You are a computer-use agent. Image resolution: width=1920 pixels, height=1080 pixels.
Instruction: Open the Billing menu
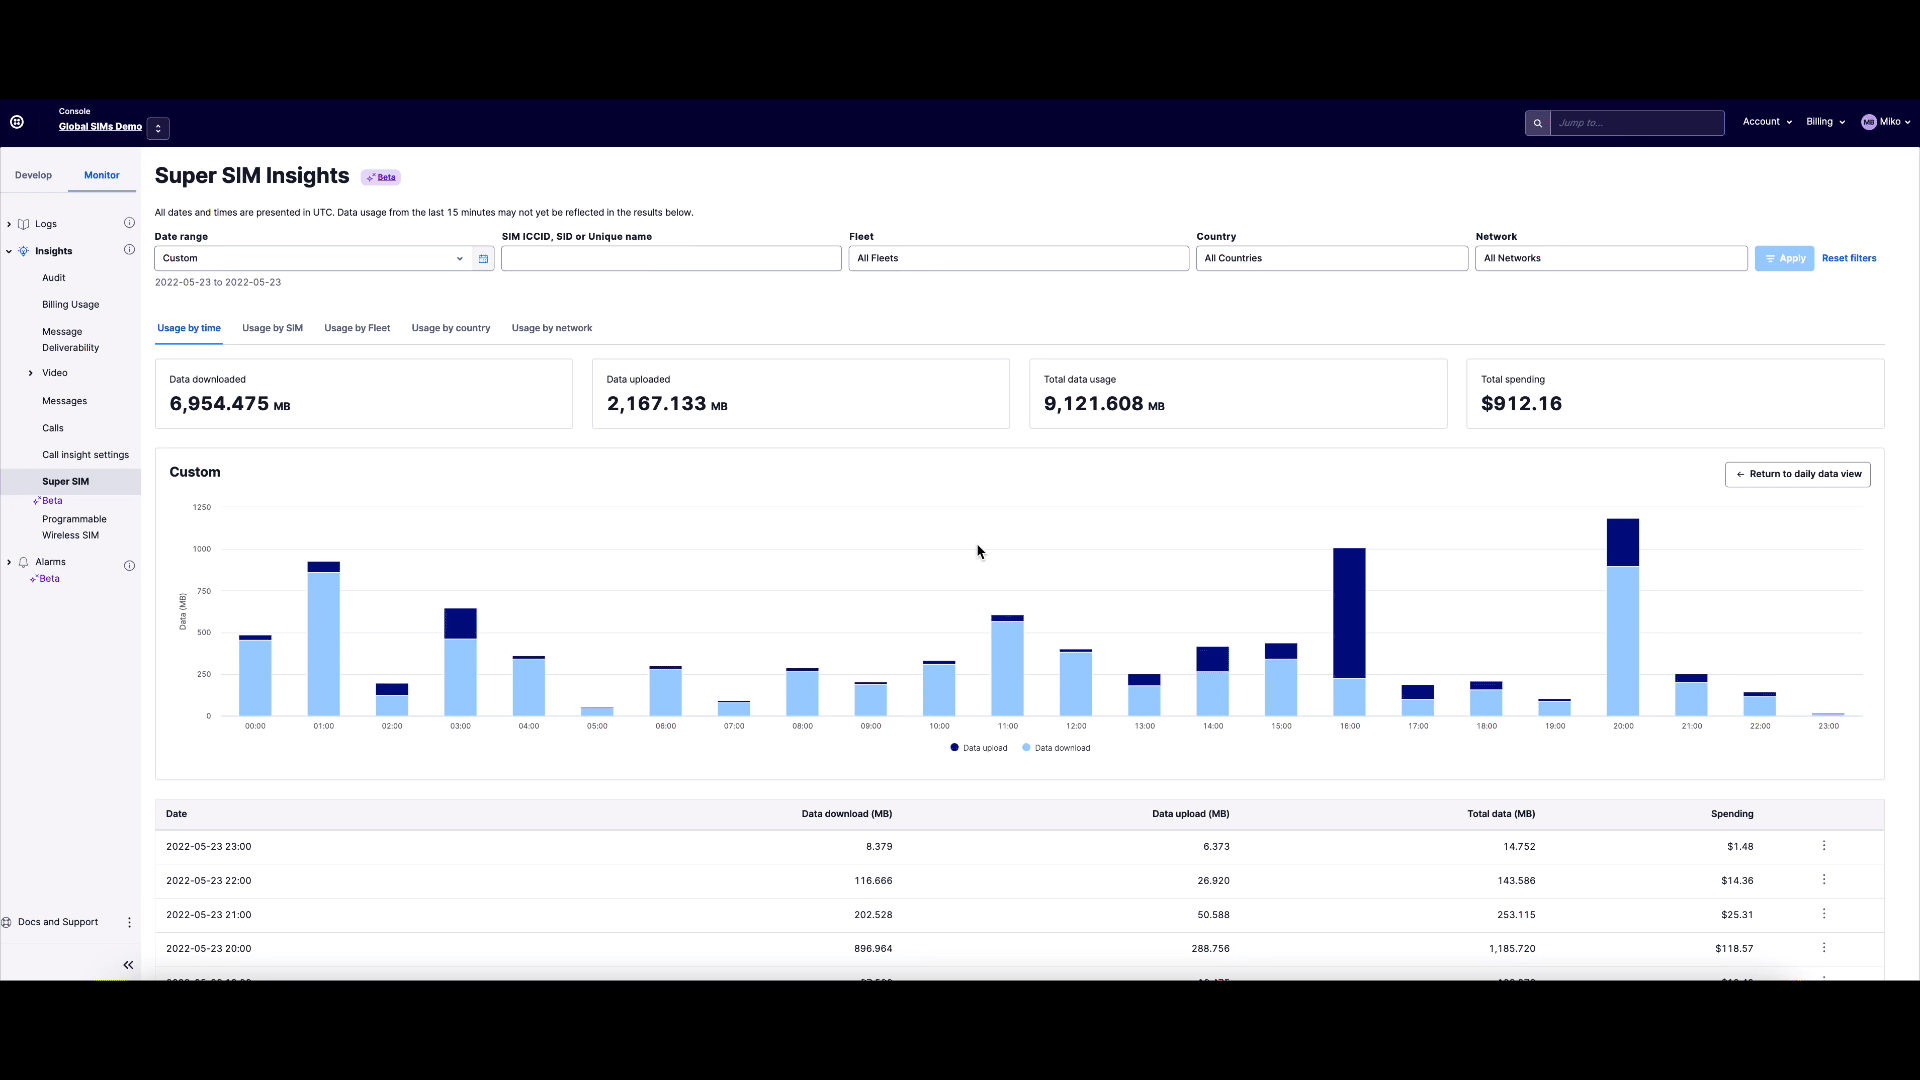(x=1825, y=122)
